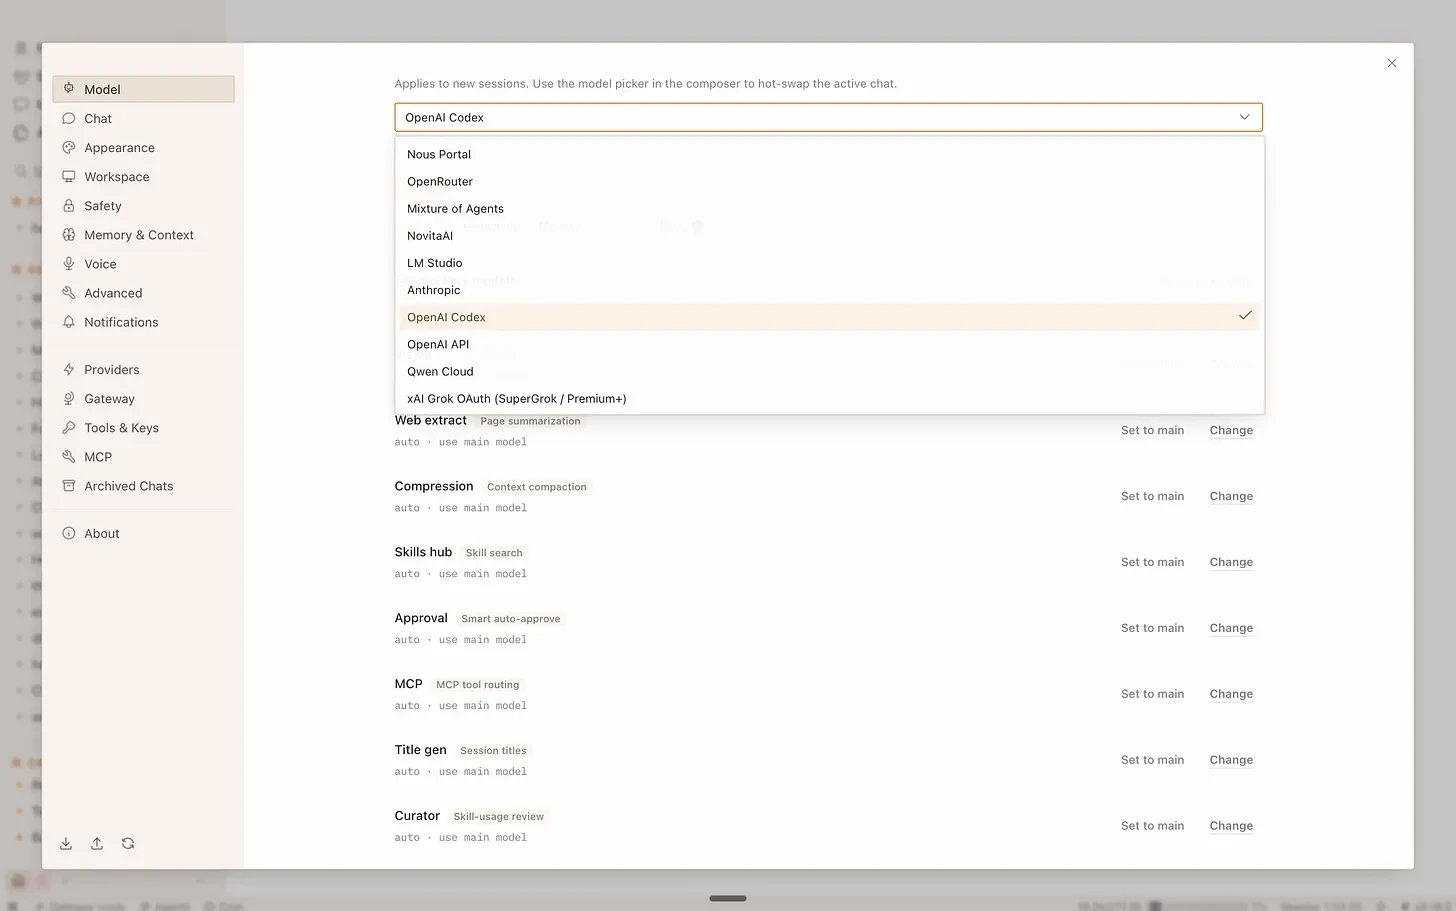Viewport: 1456px width, 911px height.
Task: Select the MCP sidebar icon
Action: [x=69, y=456]
